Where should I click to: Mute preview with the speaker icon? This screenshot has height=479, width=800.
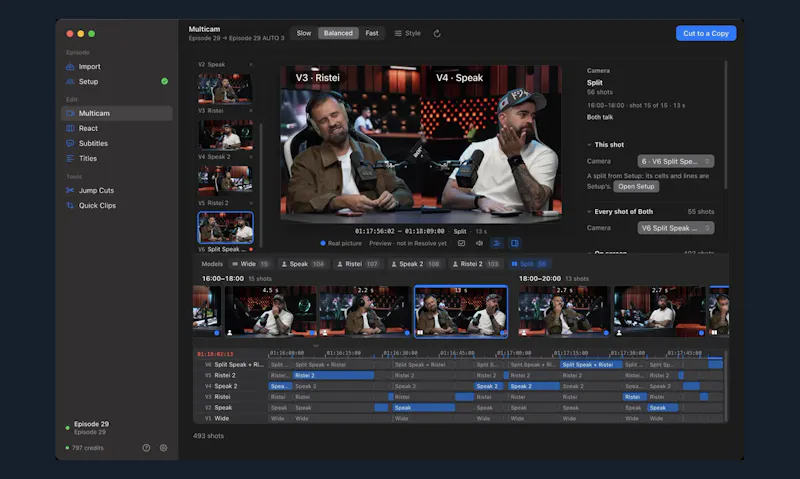[479, 243]
